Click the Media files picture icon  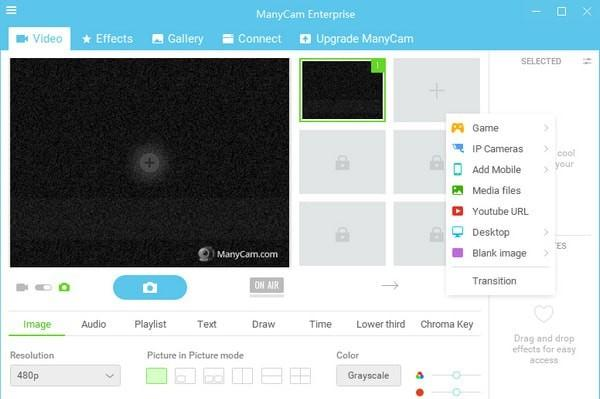point(458,190)
